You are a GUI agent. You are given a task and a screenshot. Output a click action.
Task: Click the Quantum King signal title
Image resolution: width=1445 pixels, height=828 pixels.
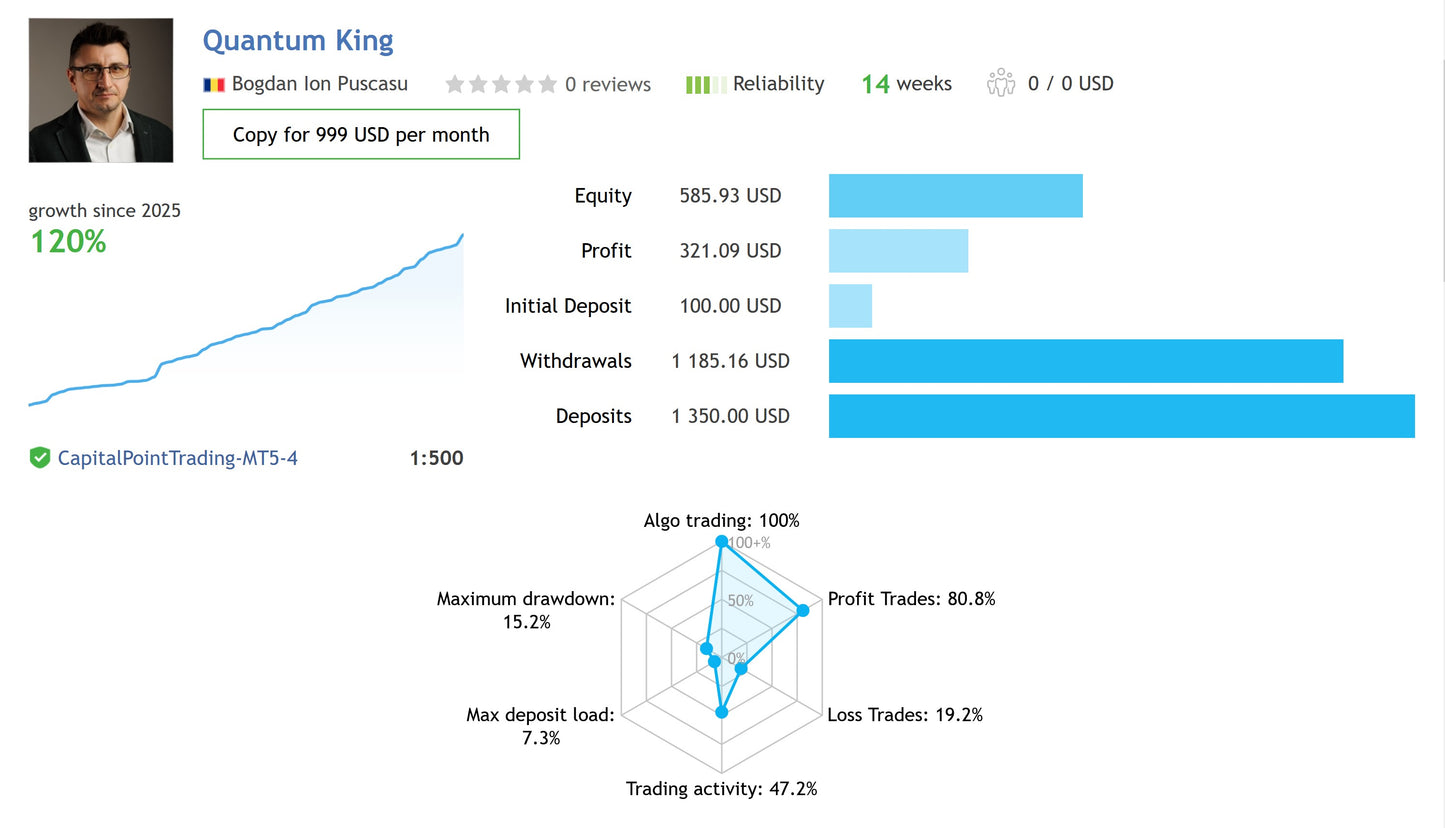(297, 41)
